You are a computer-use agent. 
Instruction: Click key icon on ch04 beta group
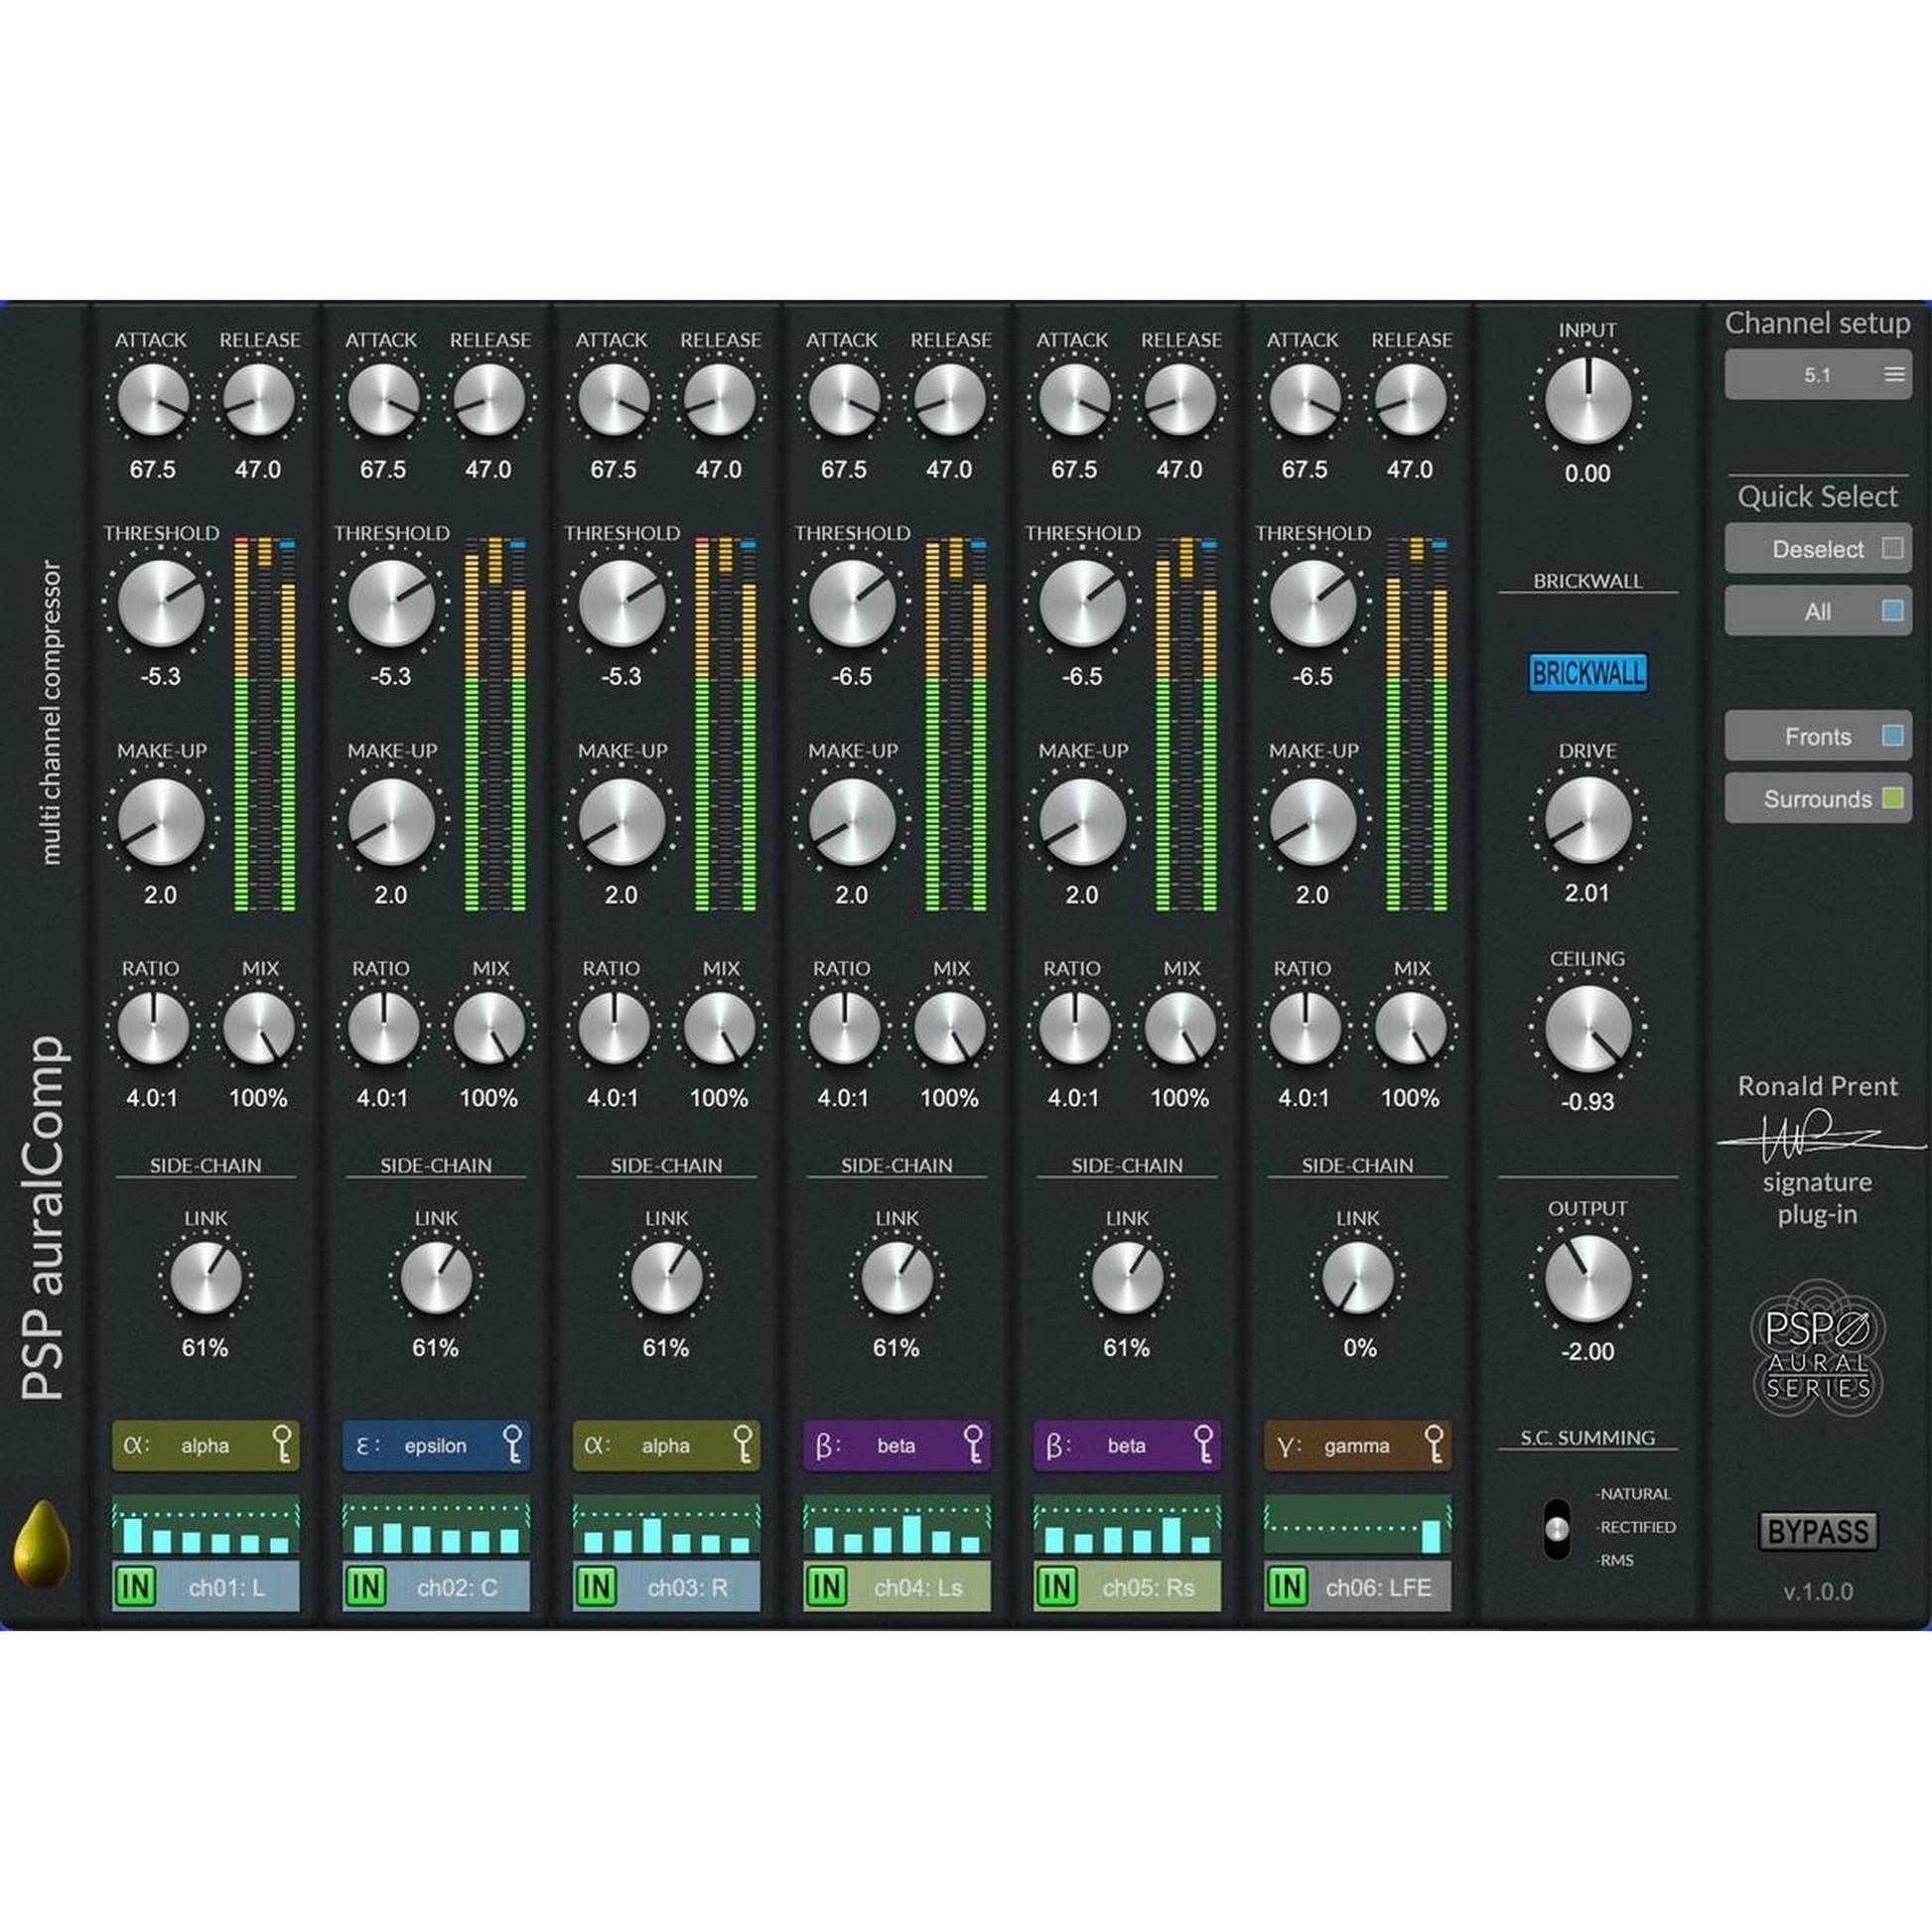pyautogui.click(x=973, y=1445)
